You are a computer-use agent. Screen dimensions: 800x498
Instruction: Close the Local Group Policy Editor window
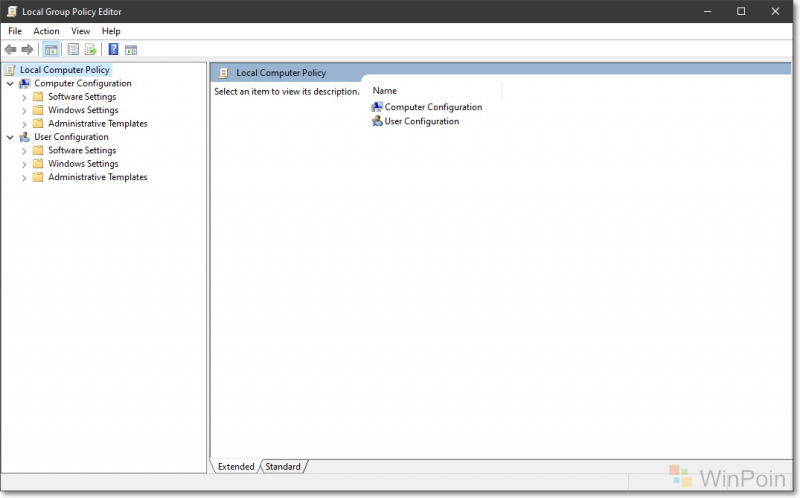coord(775,11)
